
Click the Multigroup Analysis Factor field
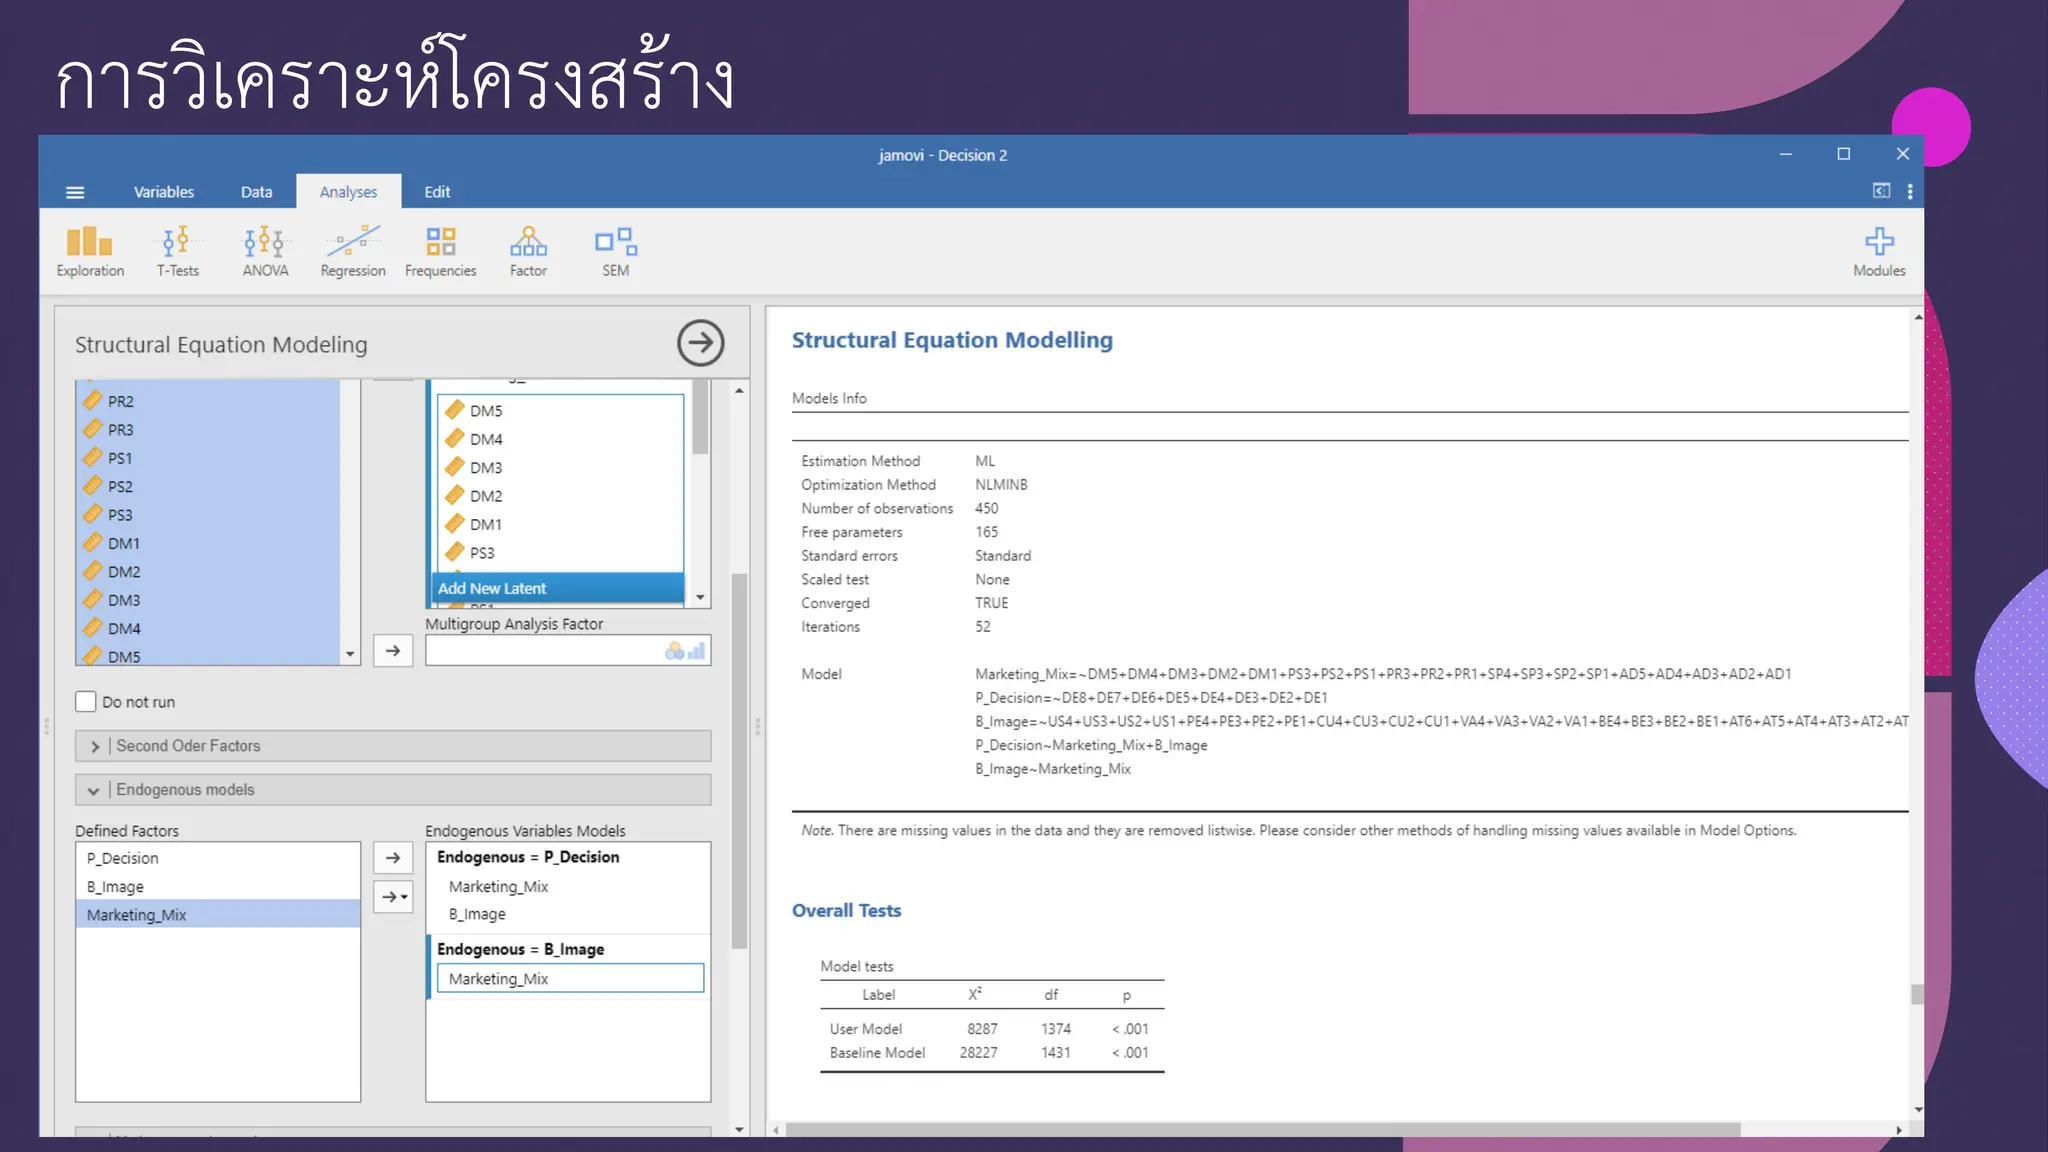pos(545,651)
